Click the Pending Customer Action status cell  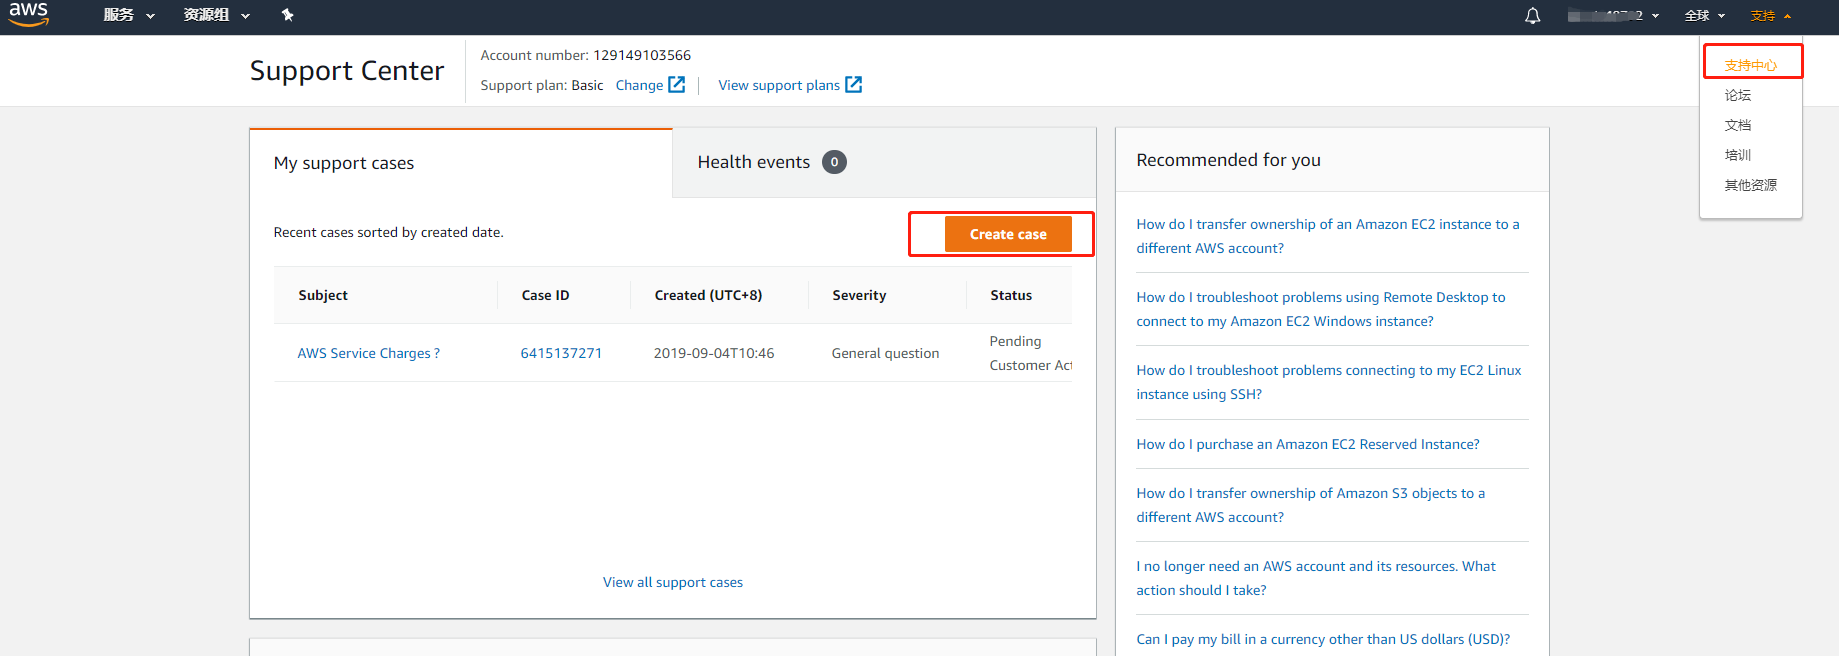click(1030, 353)
